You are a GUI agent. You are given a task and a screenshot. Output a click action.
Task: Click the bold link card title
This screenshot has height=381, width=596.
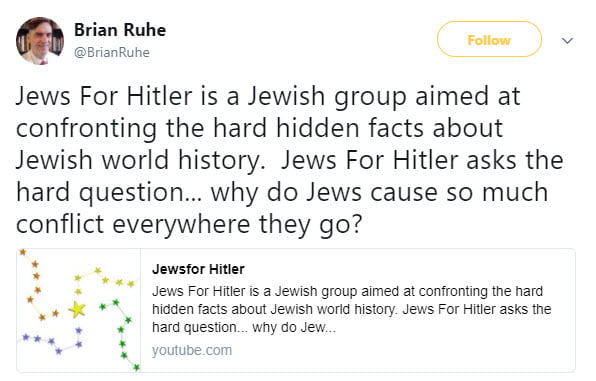[198, 269]
